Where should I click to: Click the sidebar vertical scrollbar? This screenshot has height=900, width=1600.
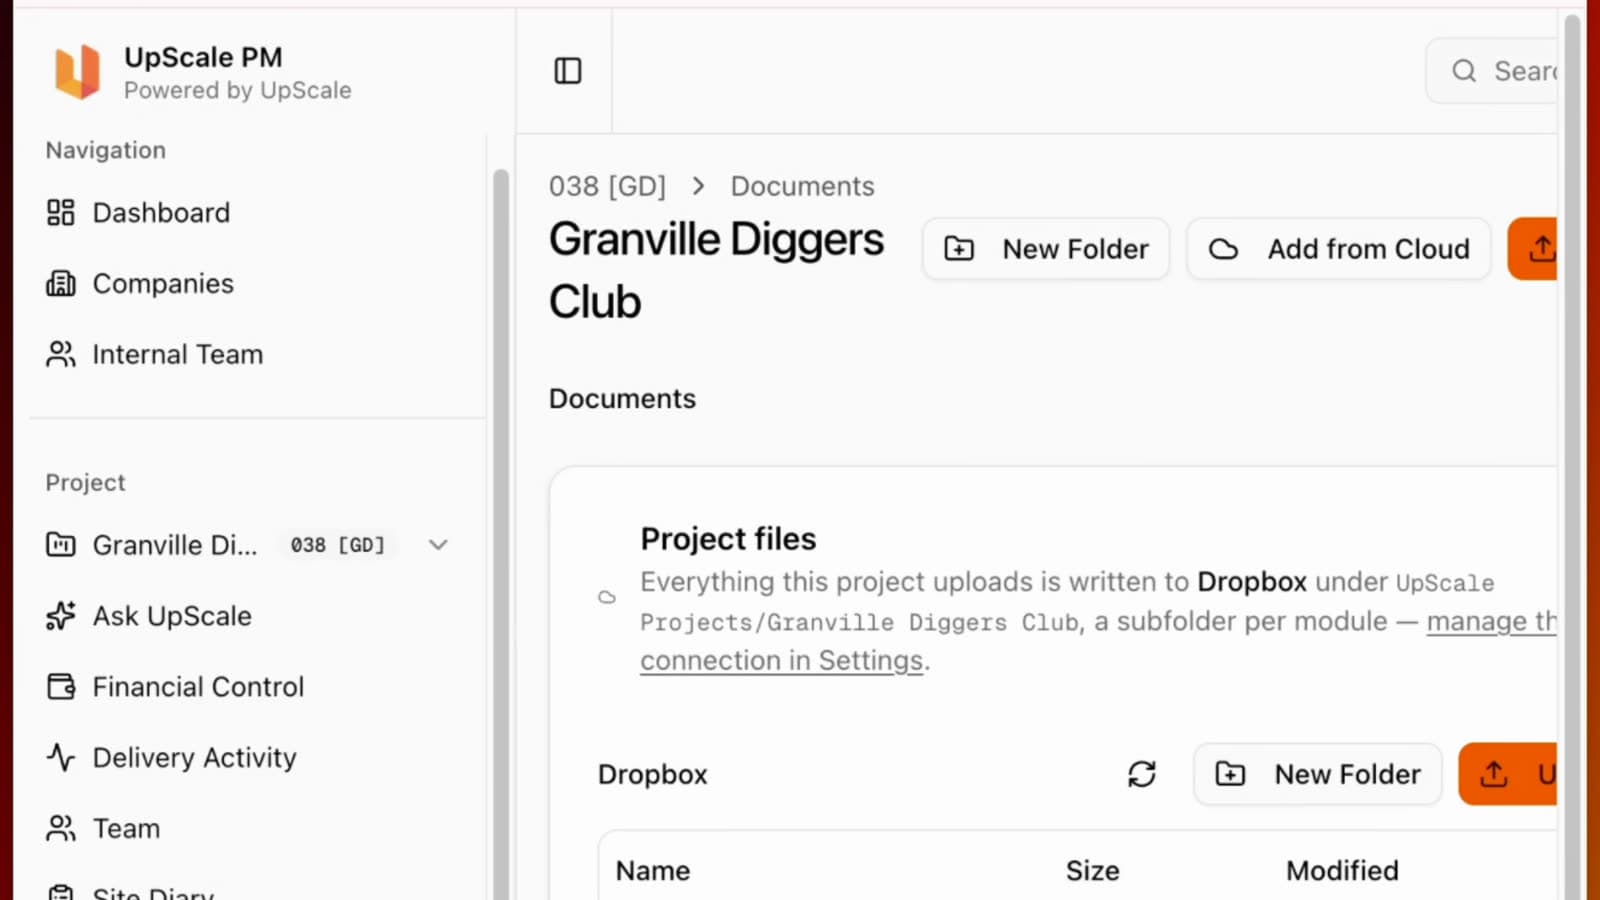(x=501, y=535)
